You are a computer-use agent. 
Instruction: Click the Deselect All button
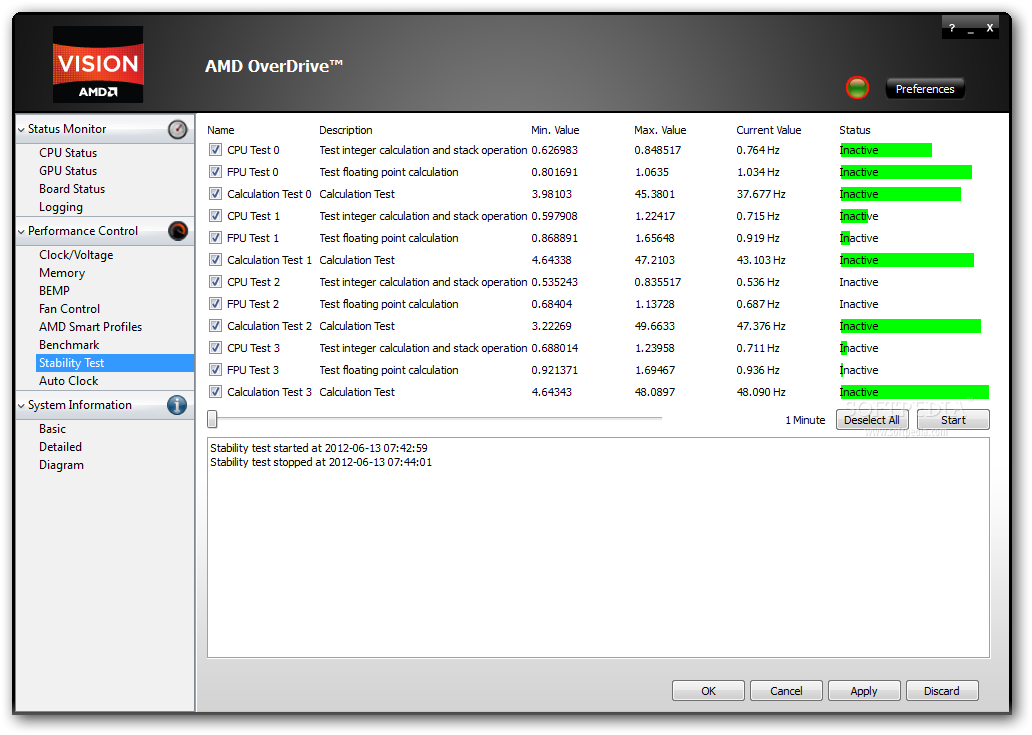click(x=871, y=420)
